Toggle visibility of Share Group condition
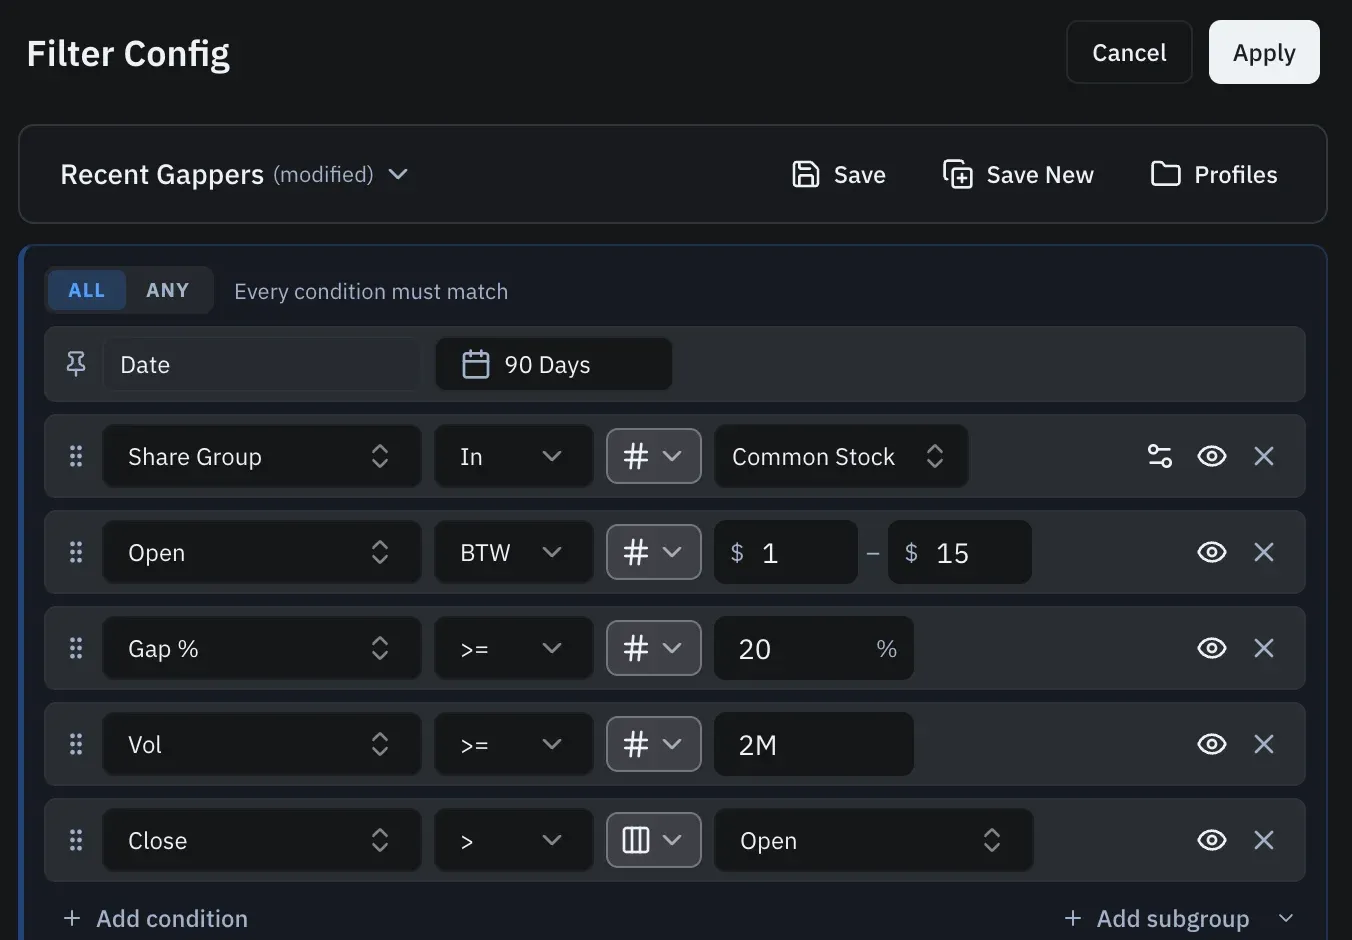Viewport: 1352px width, 940px height. coord(1212,456)
